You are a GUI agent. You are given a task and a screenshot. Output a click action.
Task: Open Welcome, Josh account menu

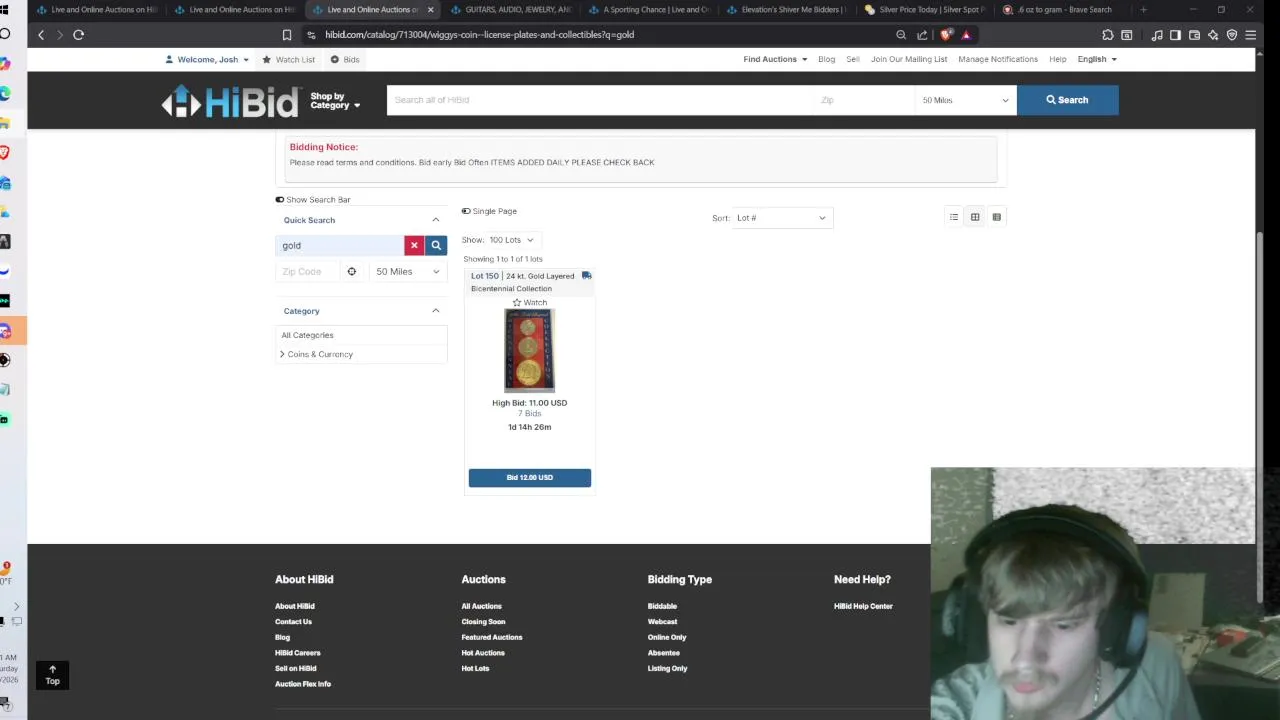click(x=208, y=59)
